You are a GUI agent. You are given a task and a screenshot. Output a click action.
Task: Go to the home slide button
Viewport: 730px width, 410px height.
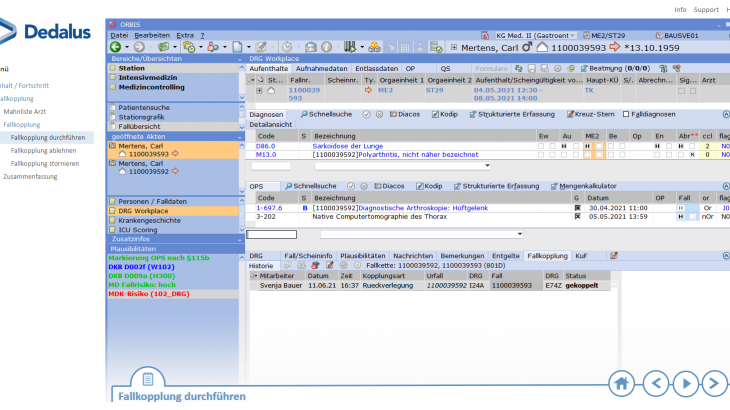pyautogui.click(x=622, y=383)
